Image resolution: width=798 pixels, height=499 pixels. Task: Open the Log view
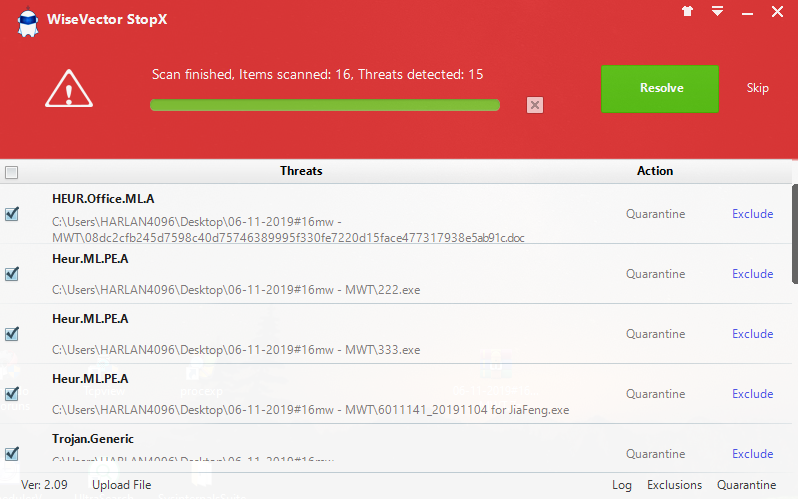pos(621,485)
